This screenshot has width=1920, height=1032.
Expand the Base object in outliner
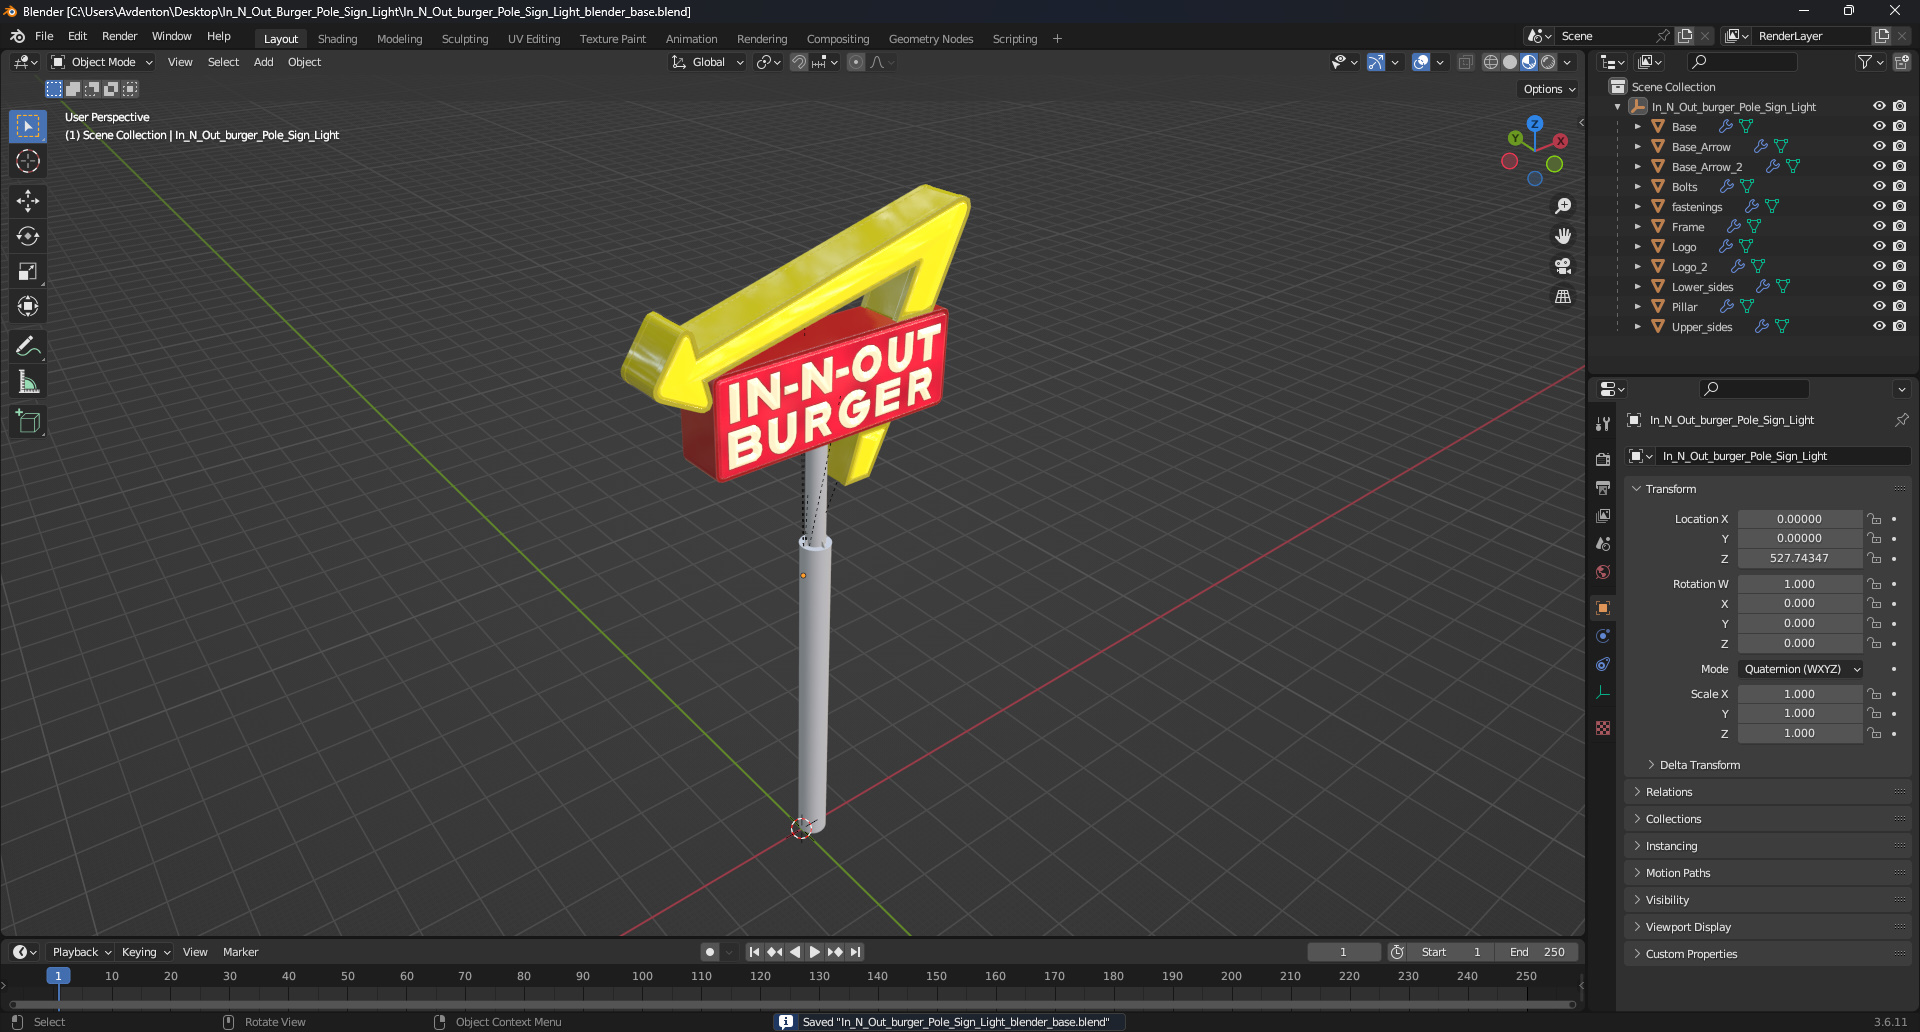[x=1637, y=127]
